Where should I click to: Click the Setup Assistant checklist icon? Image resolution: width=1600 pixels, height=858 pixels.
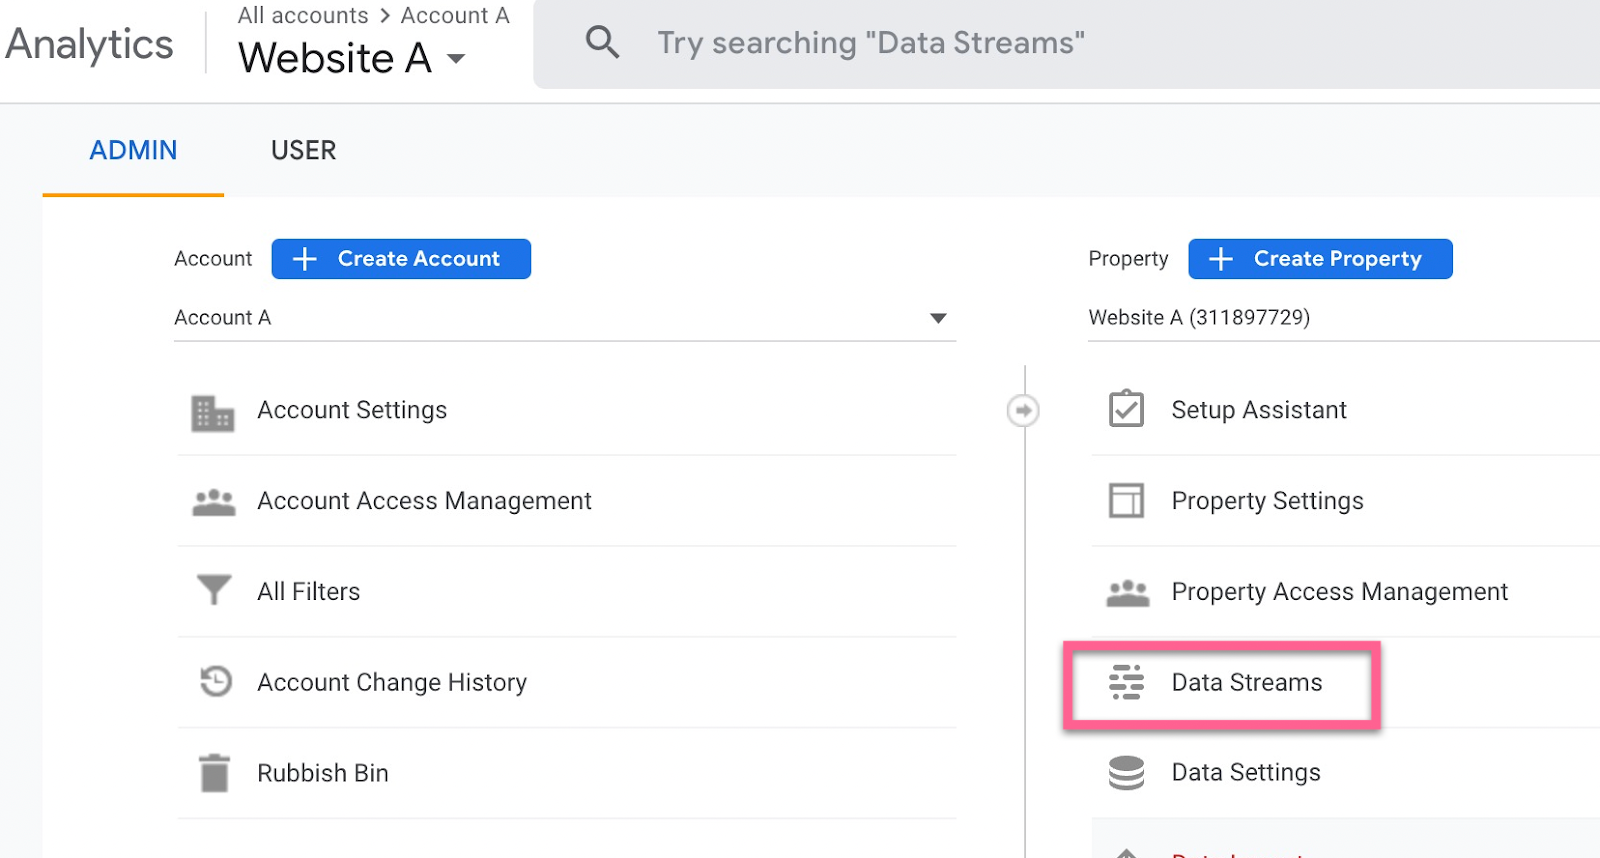click(x=1126, y=410)
